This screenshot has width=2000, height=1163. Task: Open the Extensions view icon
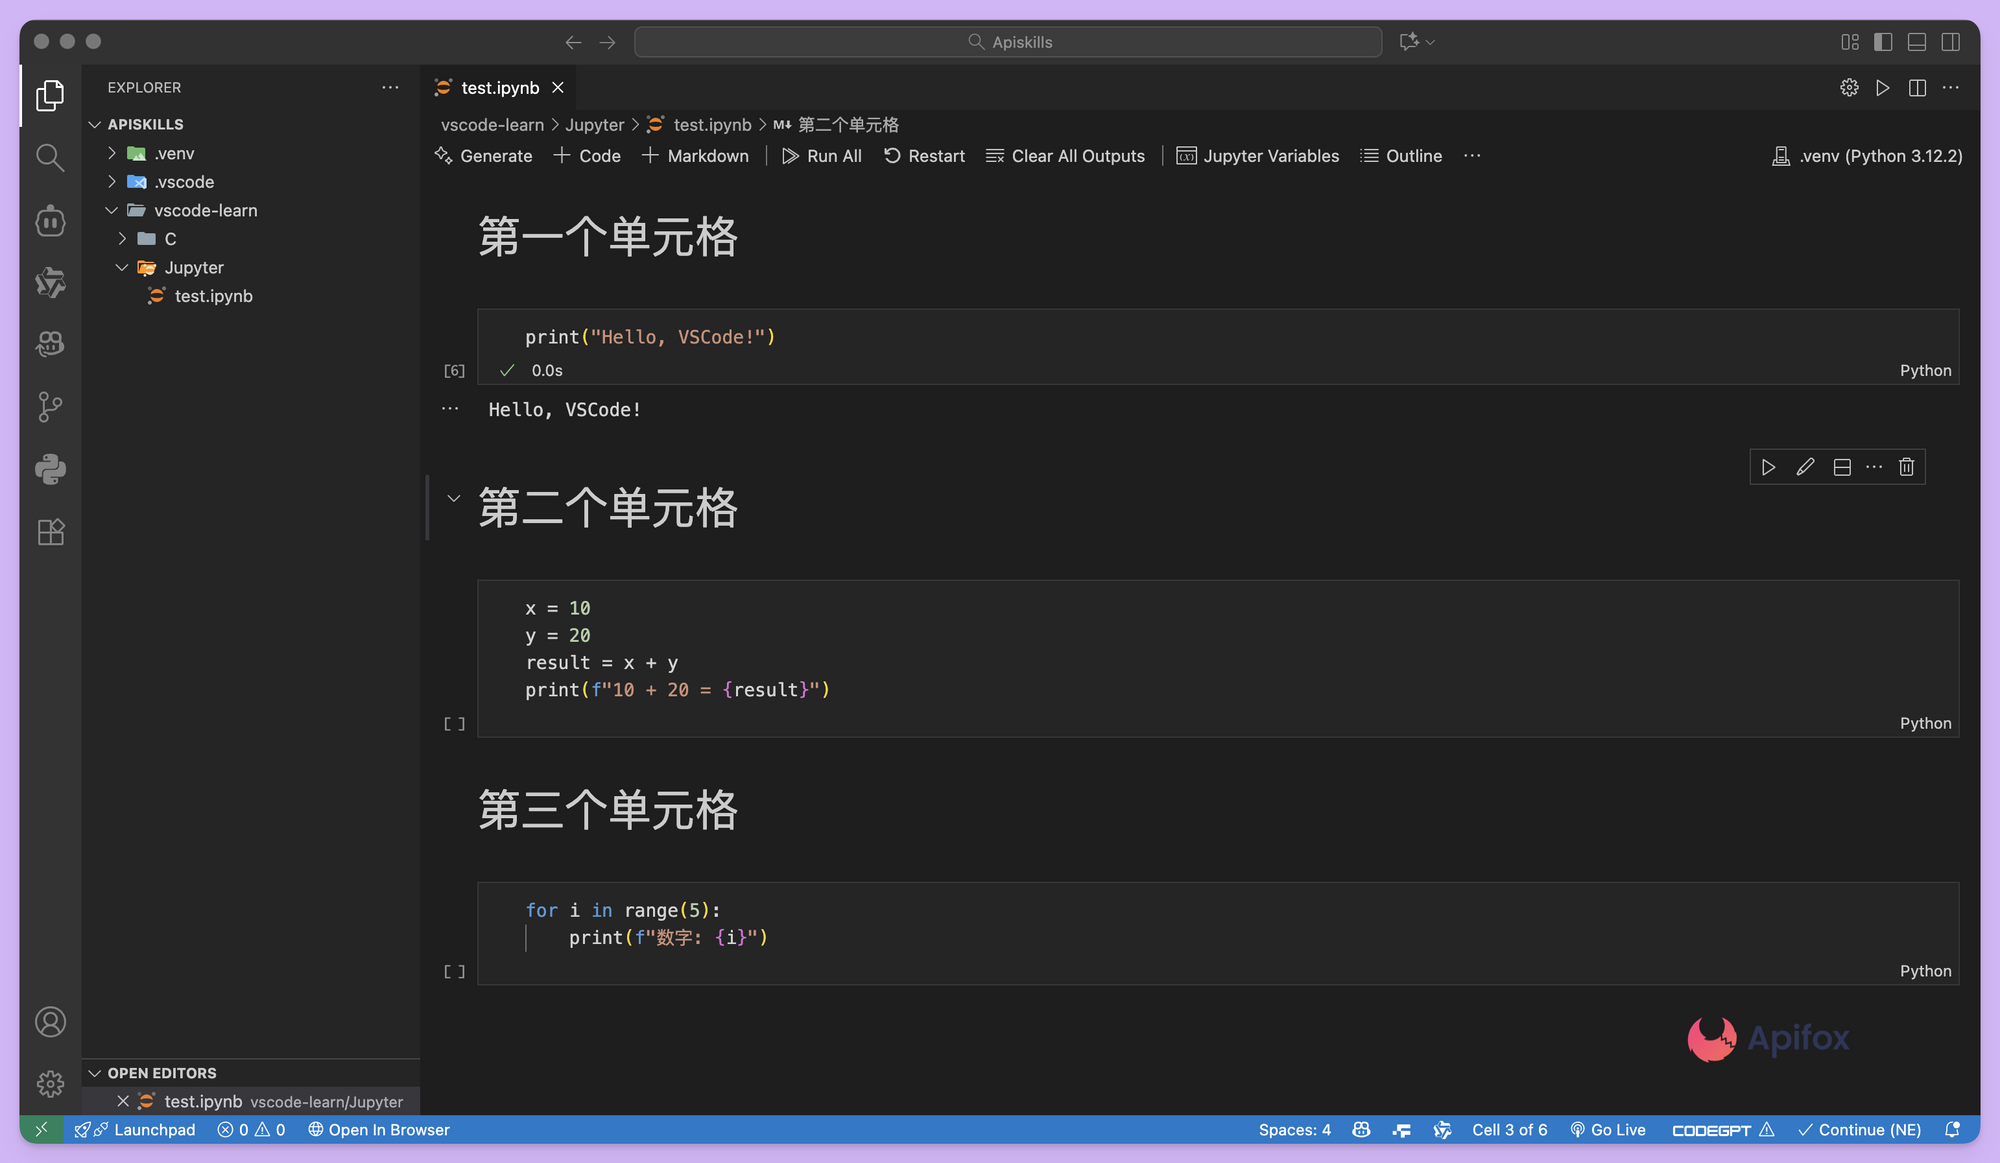[50, 532]
